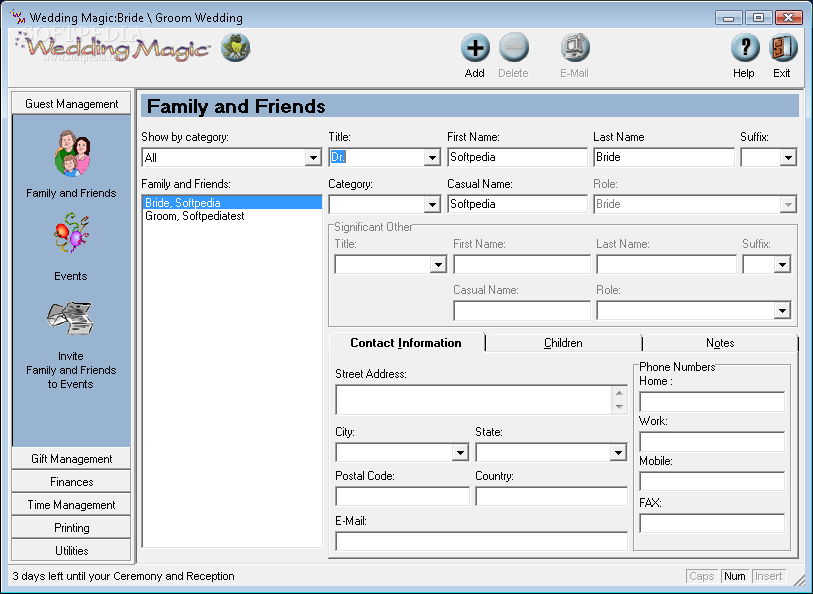Click the E-Mail computer icon
Viewport: 813px width, 594px height.
[x=574, y=48]
